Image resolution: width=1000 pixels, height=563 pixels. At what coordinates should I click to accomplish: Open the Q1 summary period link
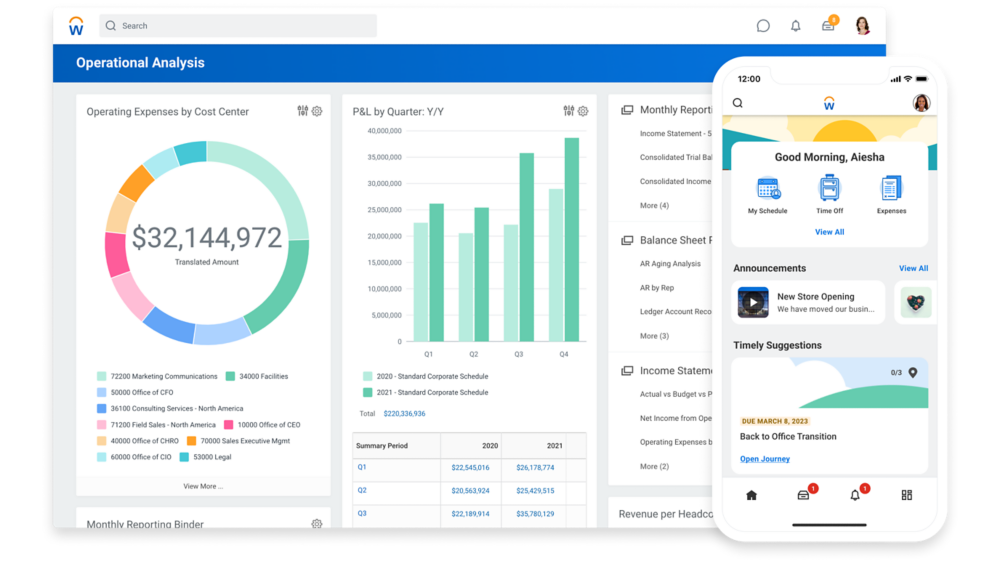pos(362,467)
